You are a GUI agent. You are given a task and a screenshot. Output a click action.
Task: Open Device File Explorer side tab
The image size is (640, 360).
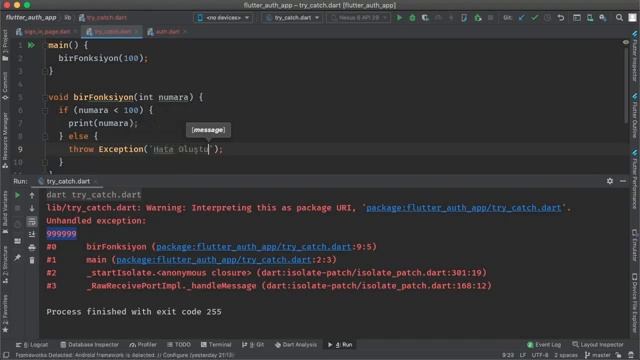pos(635,303)
